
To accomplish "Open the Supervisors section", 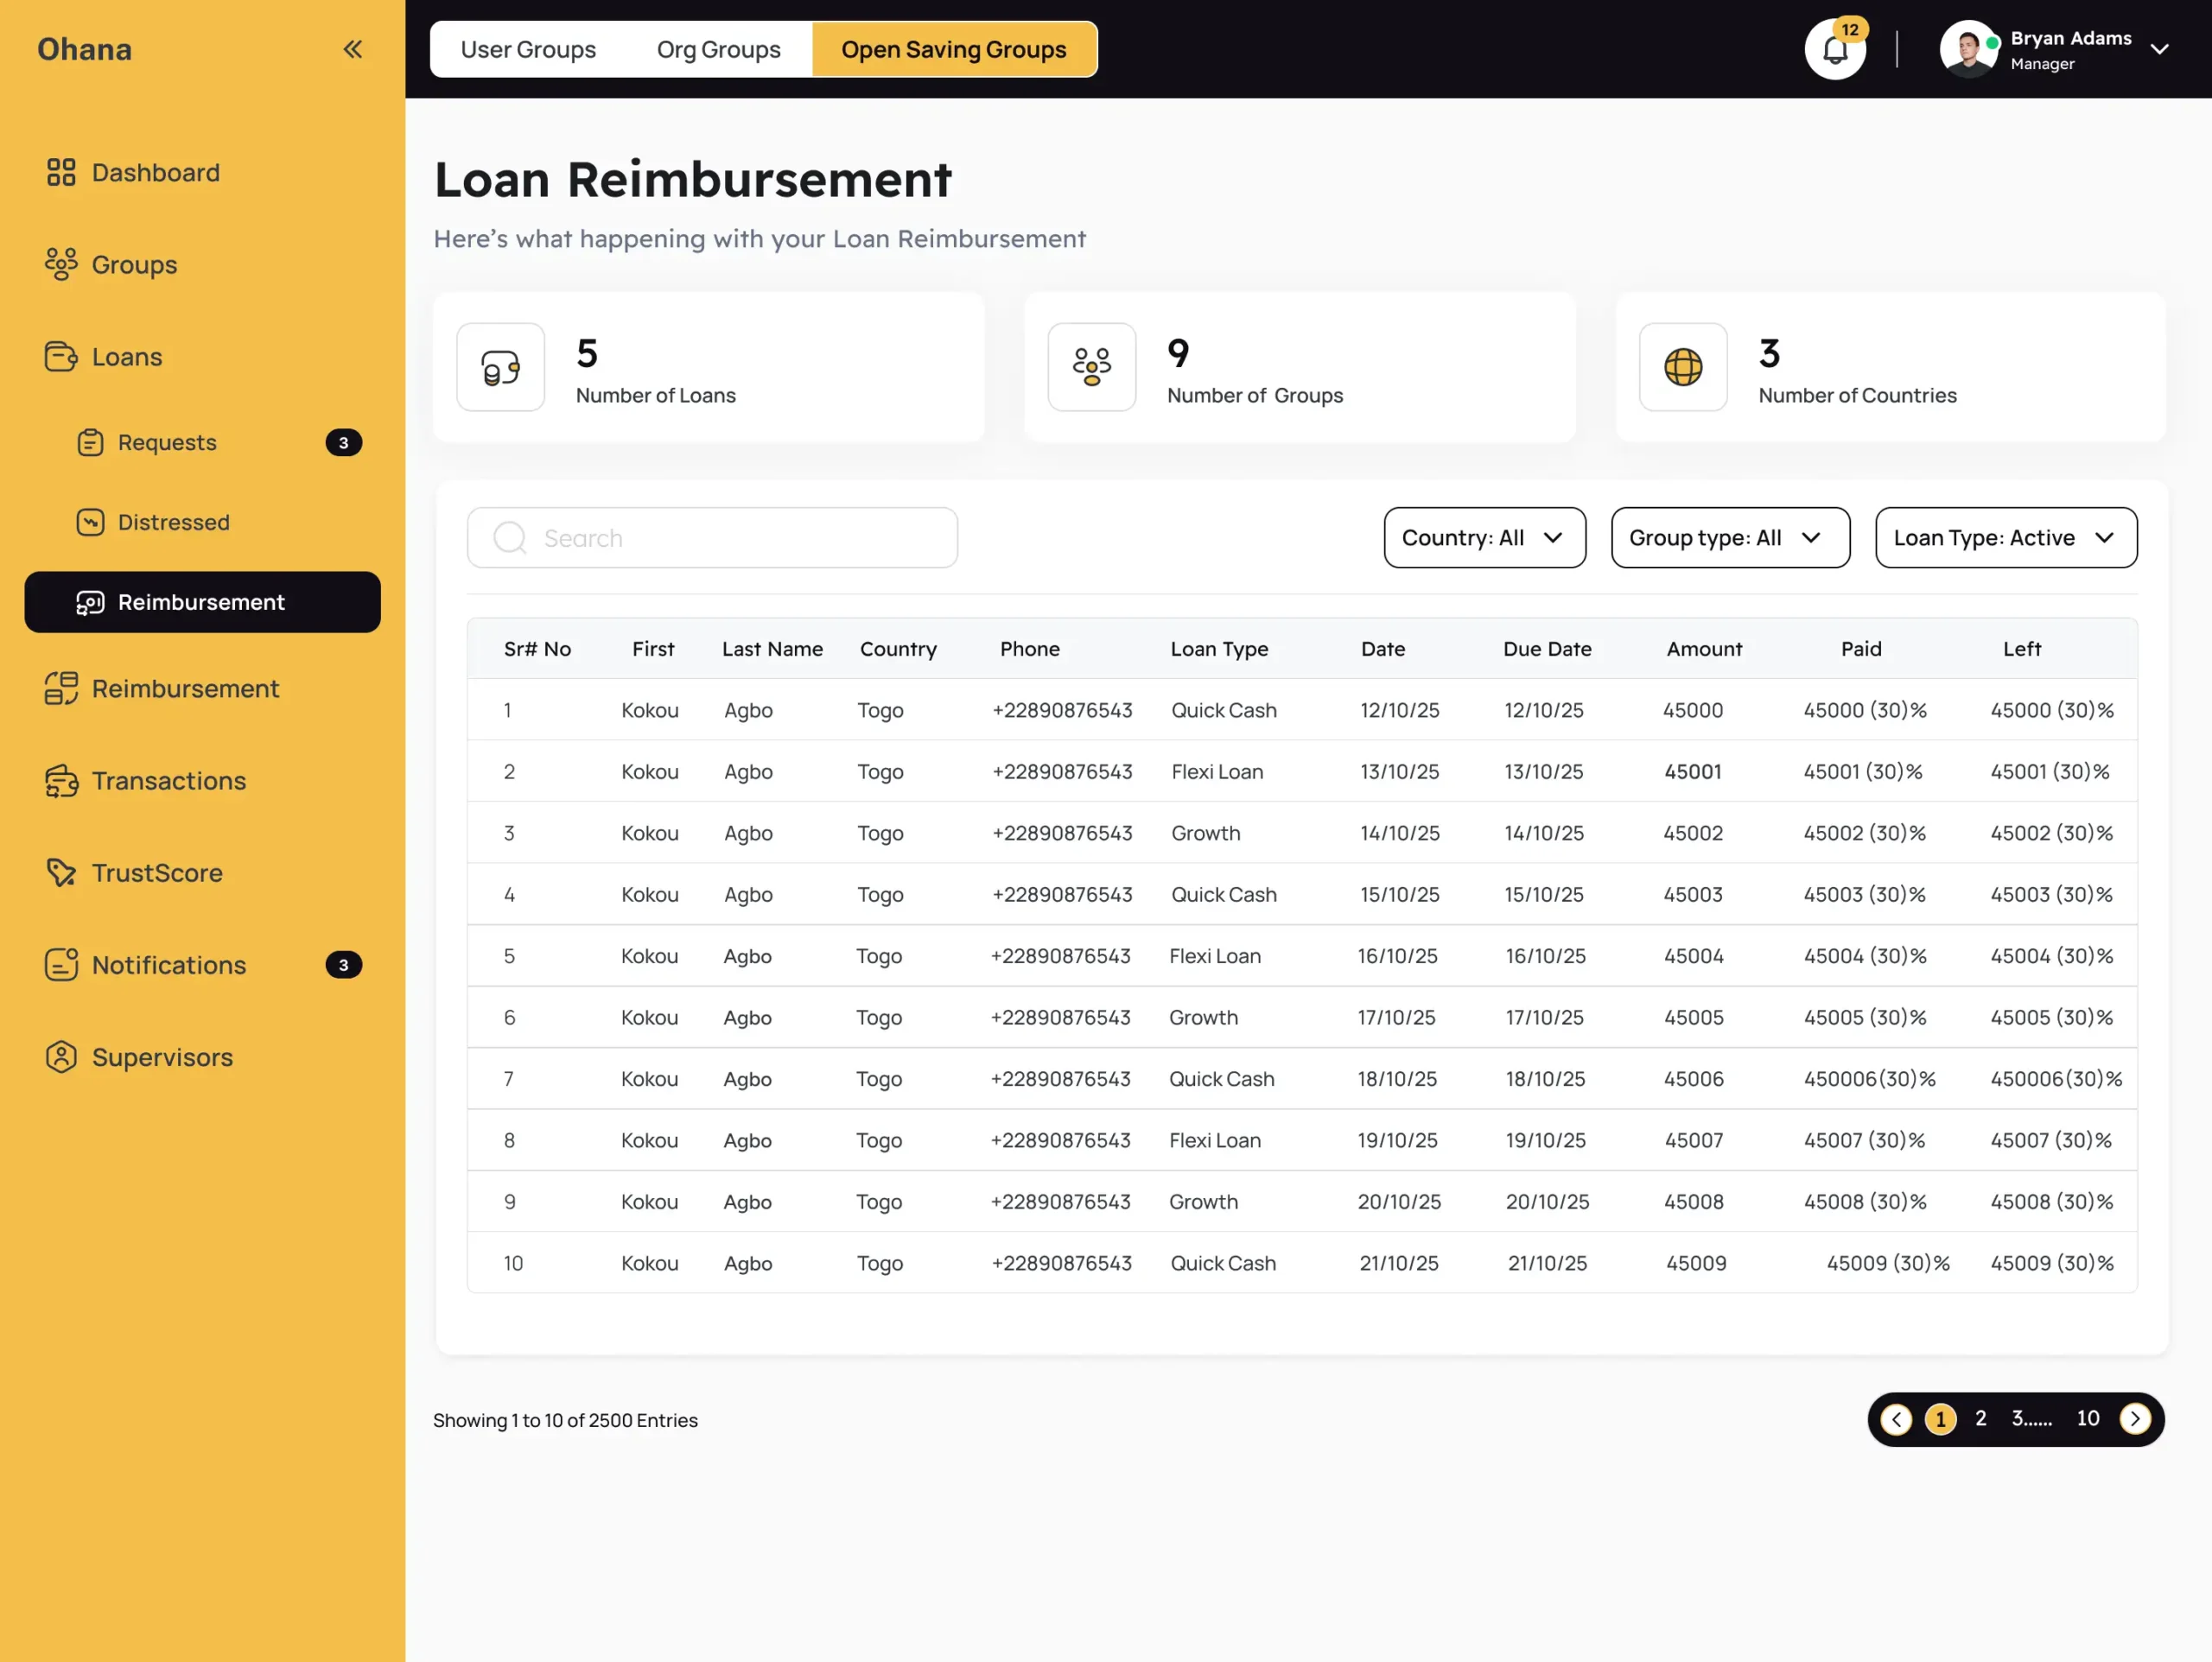I will click(x=162, y=1056).
